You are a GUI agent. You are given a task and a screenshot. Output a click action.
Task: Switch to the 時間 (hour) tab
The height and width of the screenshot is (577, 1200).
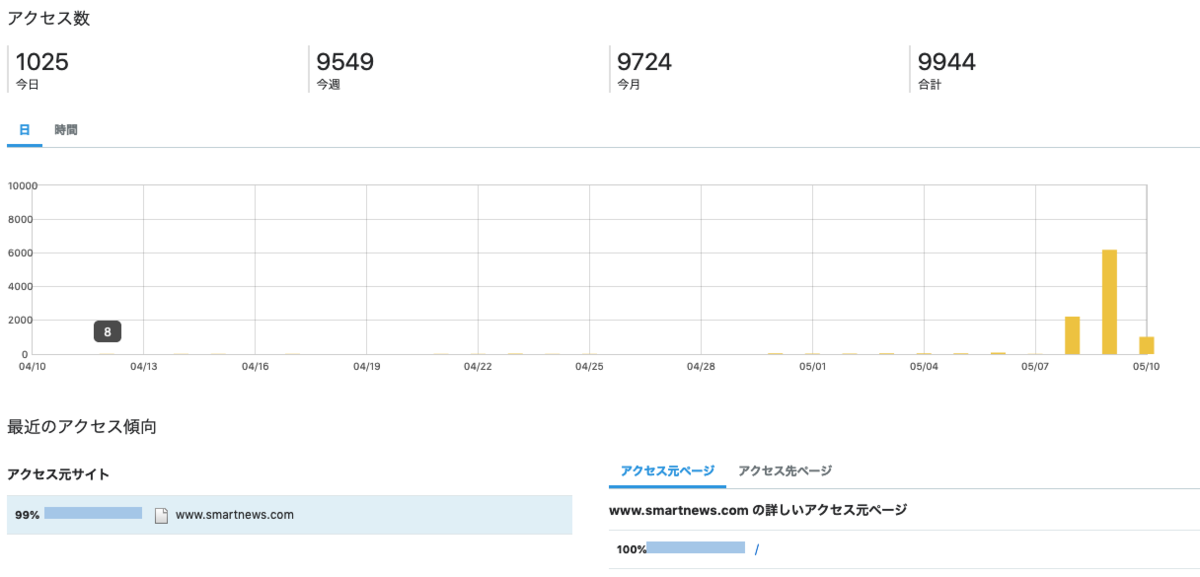point(66,130)
